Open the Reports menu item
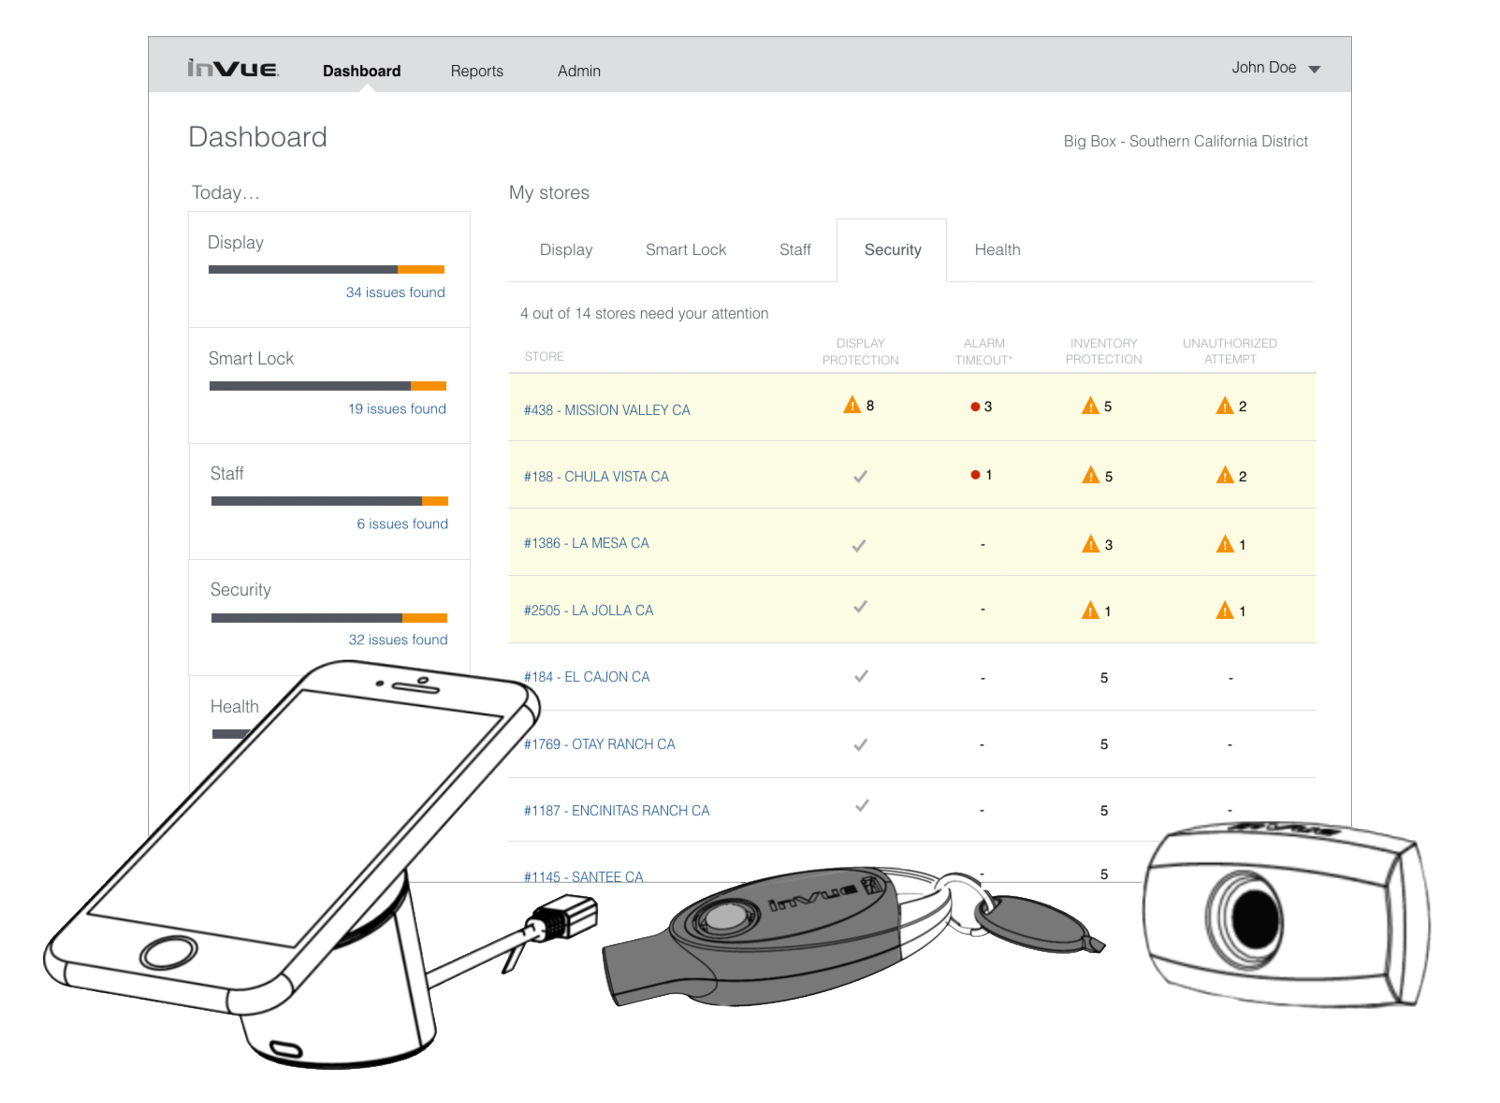Screen dimensions: 1500x1103 click(477, 71)
